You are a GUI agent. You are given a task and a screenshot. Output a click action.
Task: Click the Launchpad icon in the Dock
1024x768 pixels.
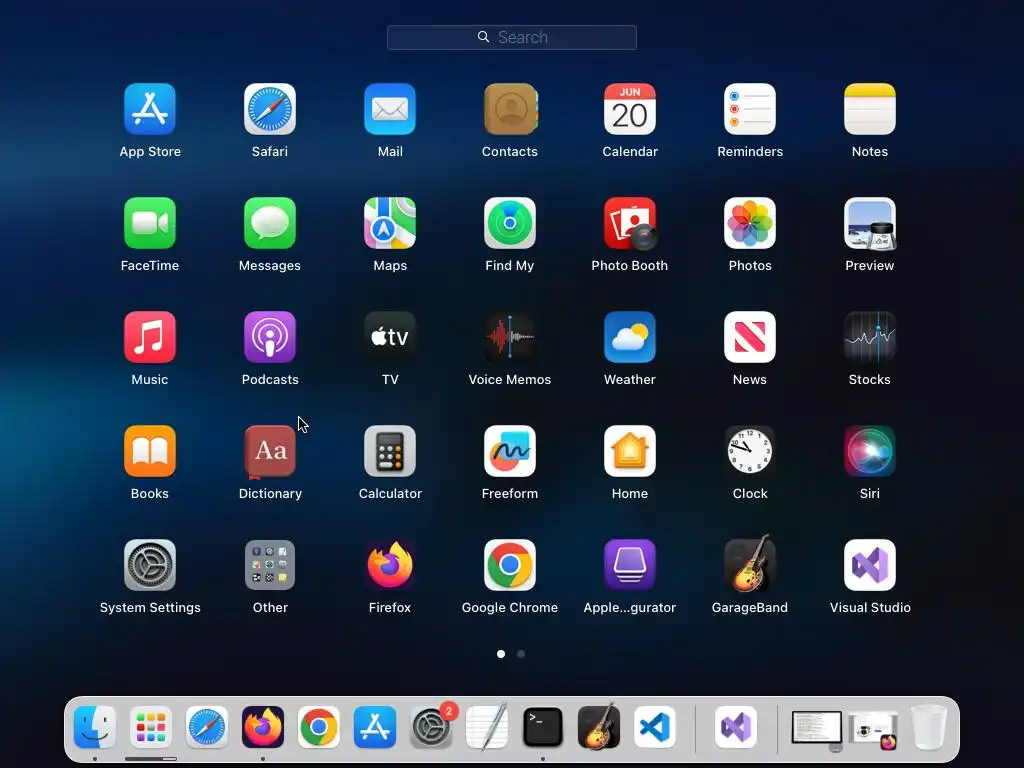[x=151, y=727]
